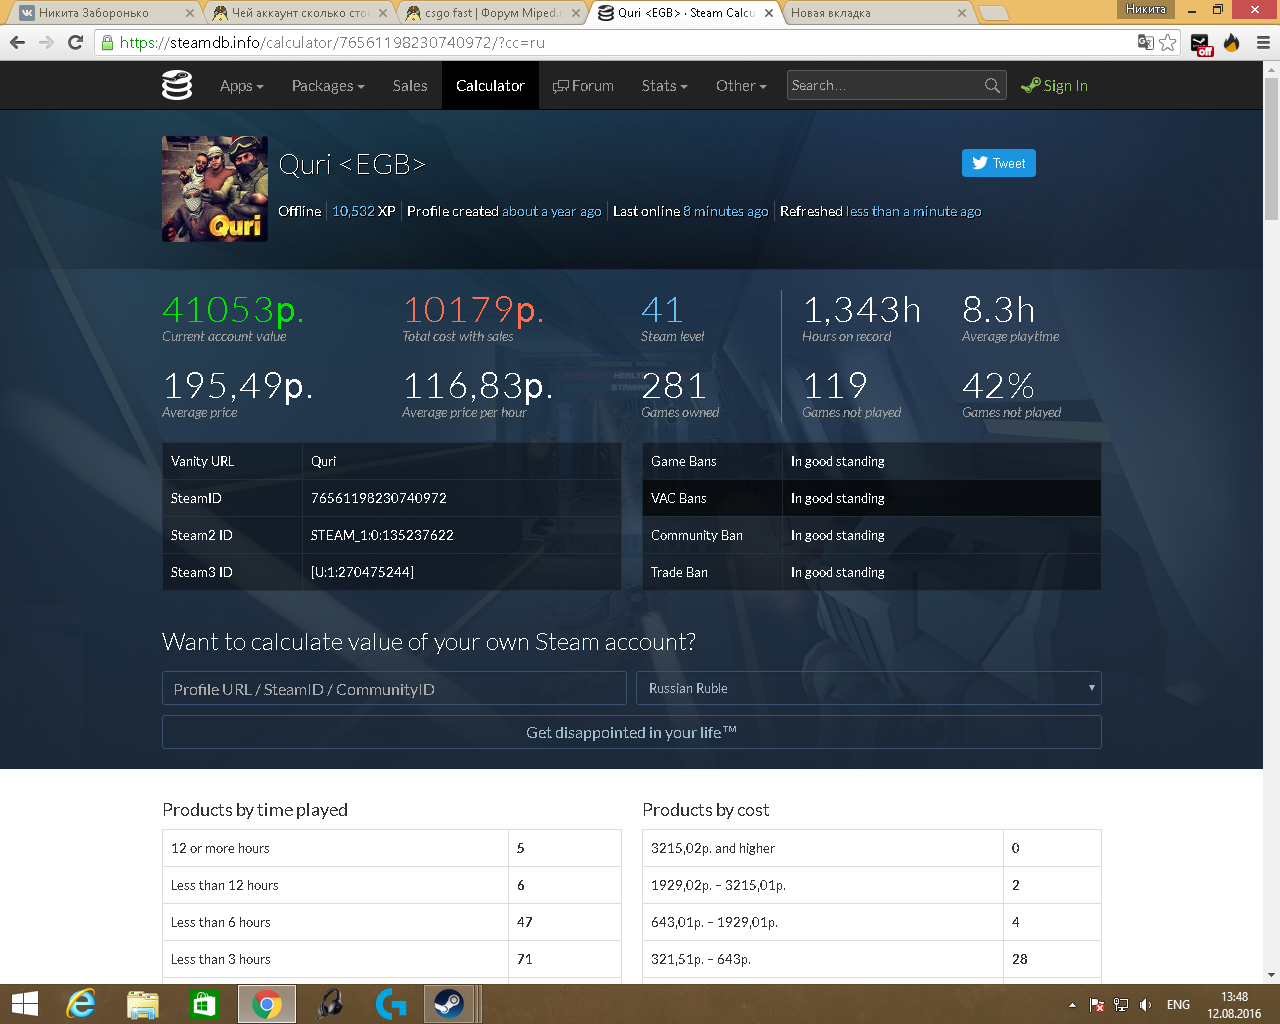
Task: Click the 'about a year ago' profile created text
Action: pyautogui.click(x=552, y=211)
